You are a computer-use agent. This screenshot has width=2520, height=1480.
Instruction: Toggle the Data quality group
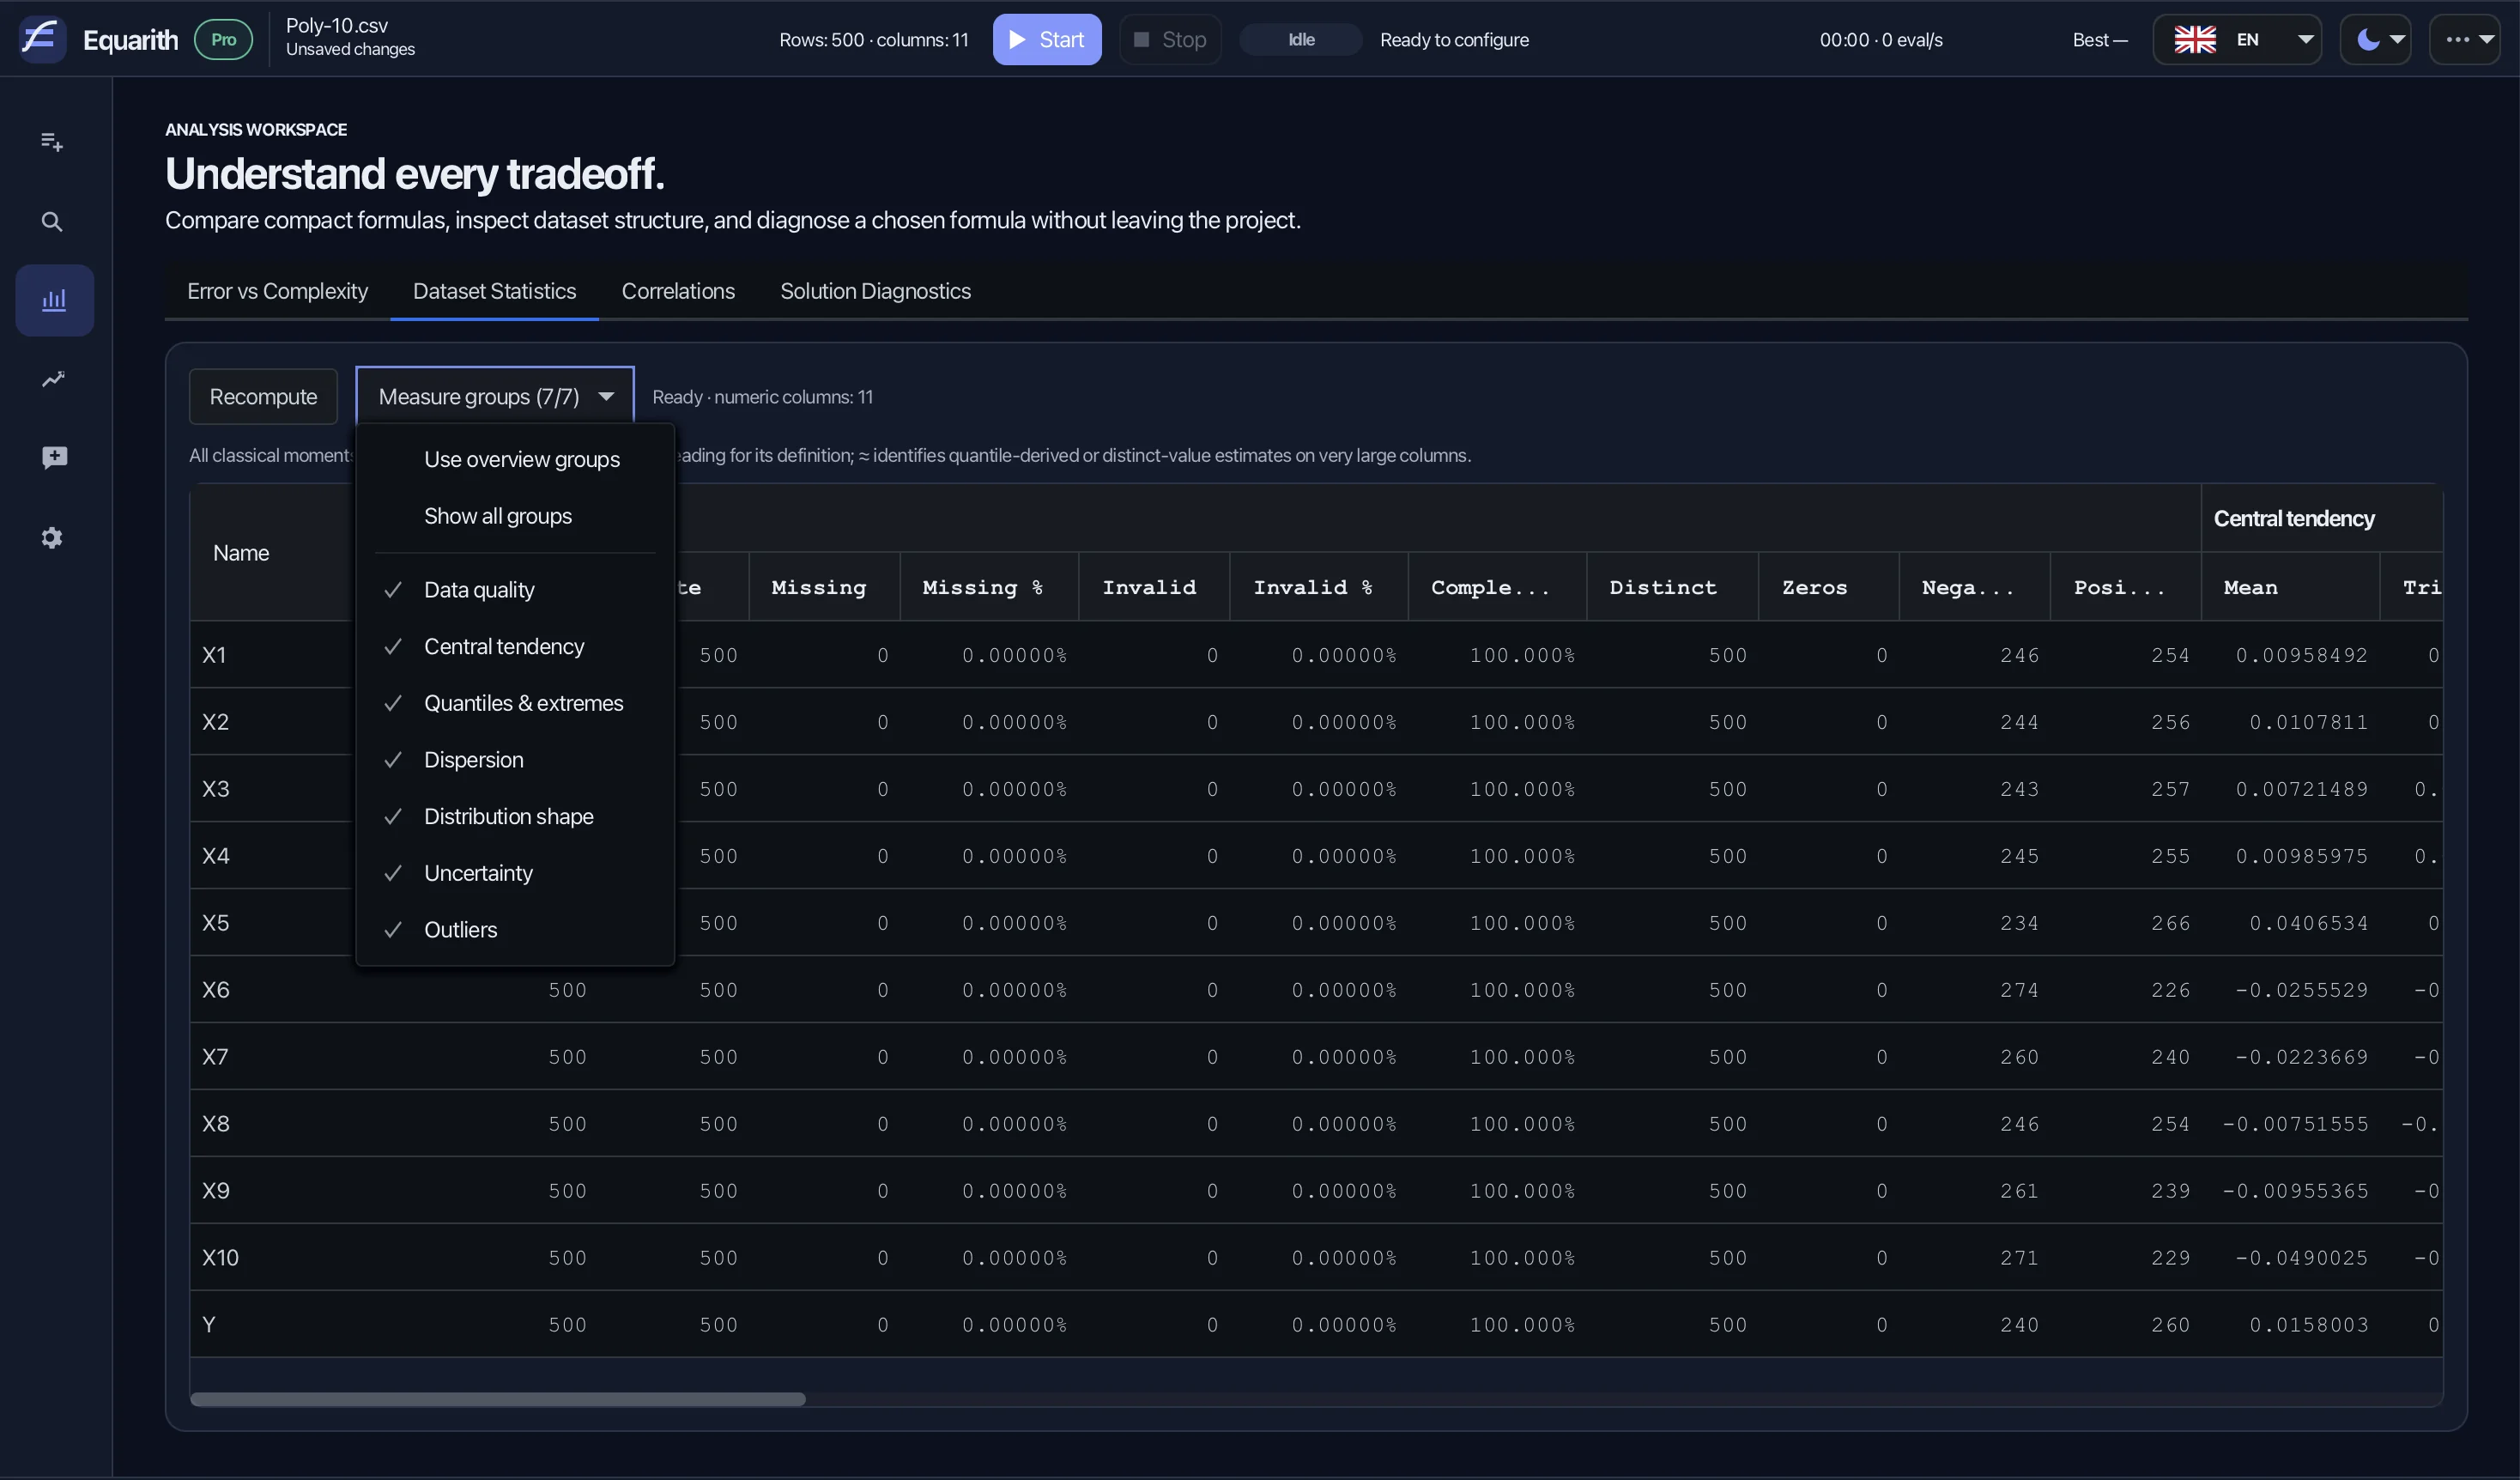(515, 590)
